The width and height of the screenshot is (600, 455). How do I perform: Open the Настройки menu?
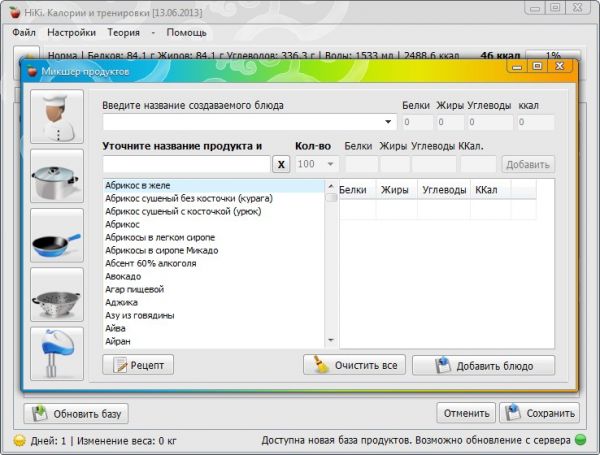coord(72,33)
